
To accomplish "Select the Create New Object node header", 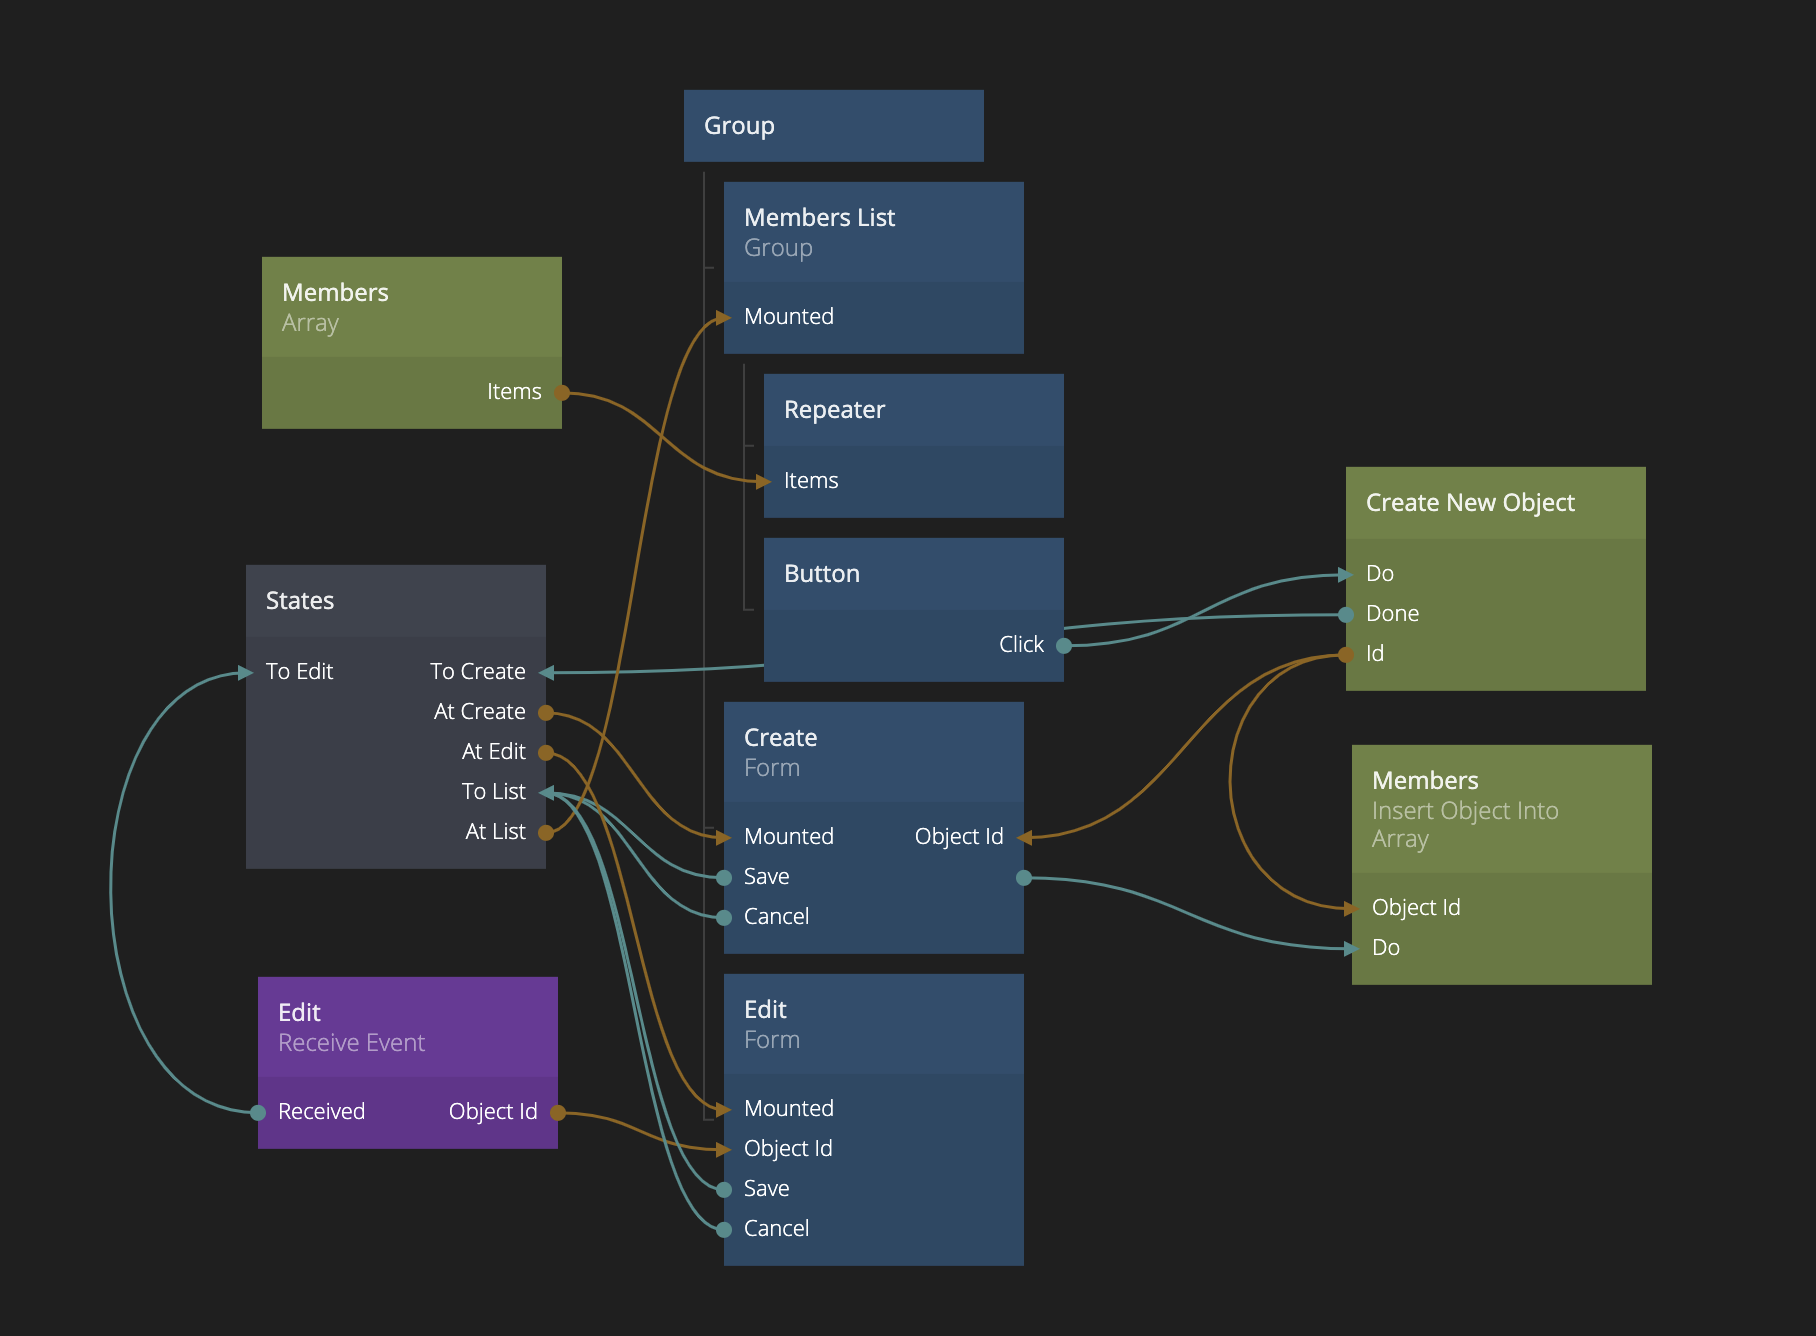I will point(1495,503).
